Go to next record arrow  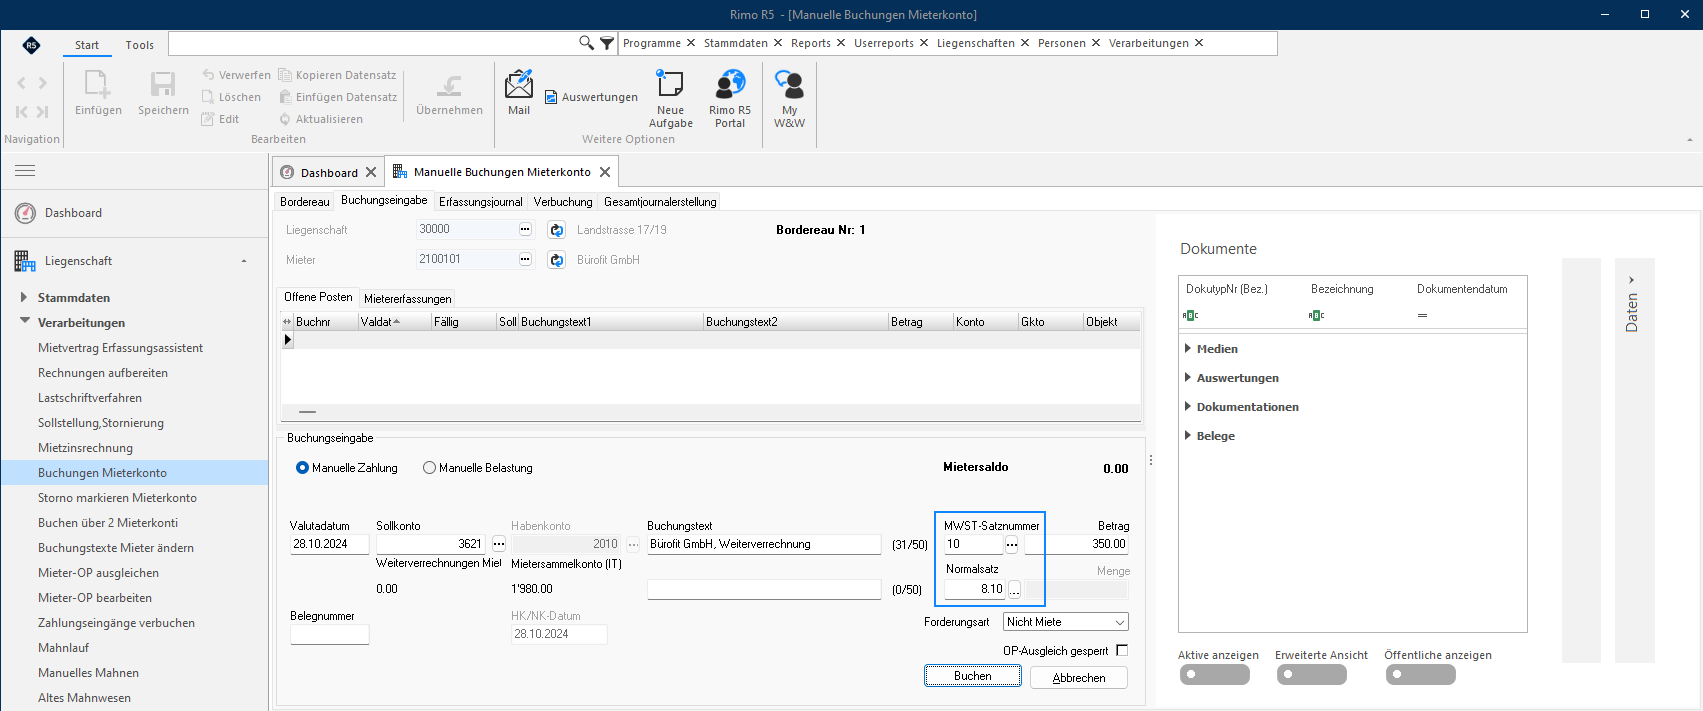[x=43, y=83]
